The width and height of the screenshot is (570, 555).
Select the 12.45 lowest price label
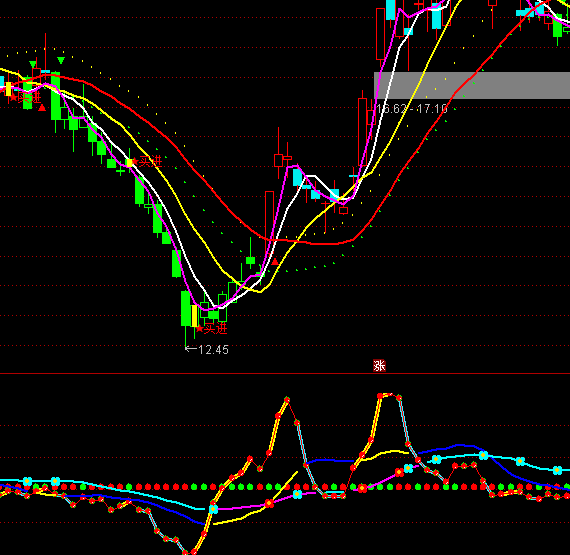pyautogui.click(x=213, y=350)
